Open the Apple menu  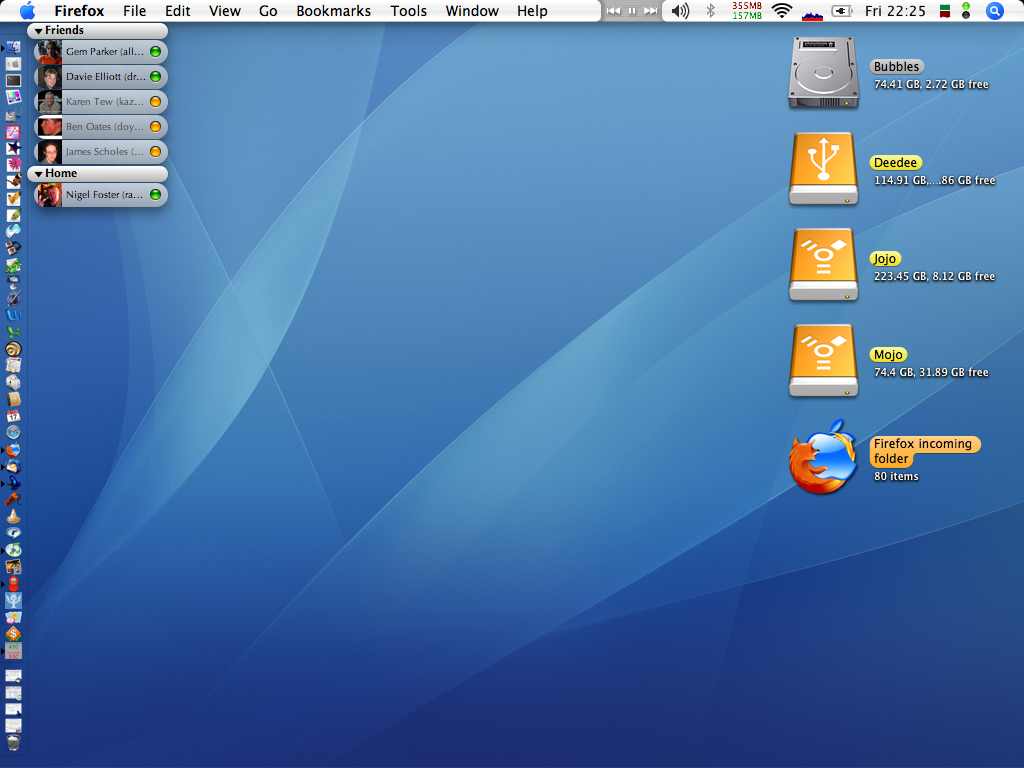27,11
